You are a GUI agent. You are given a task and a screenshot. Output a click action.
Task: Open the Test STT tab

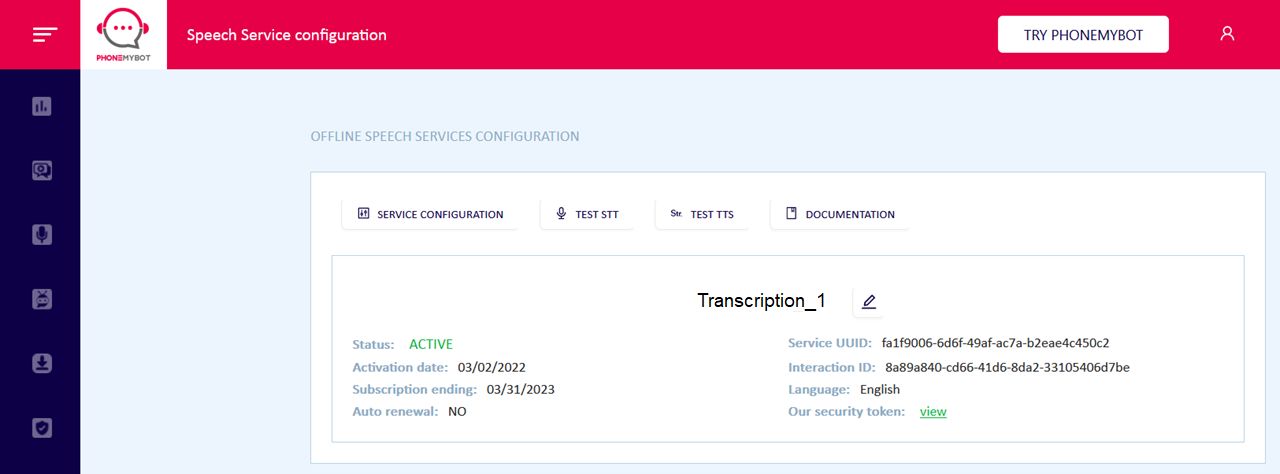[587, 214]
